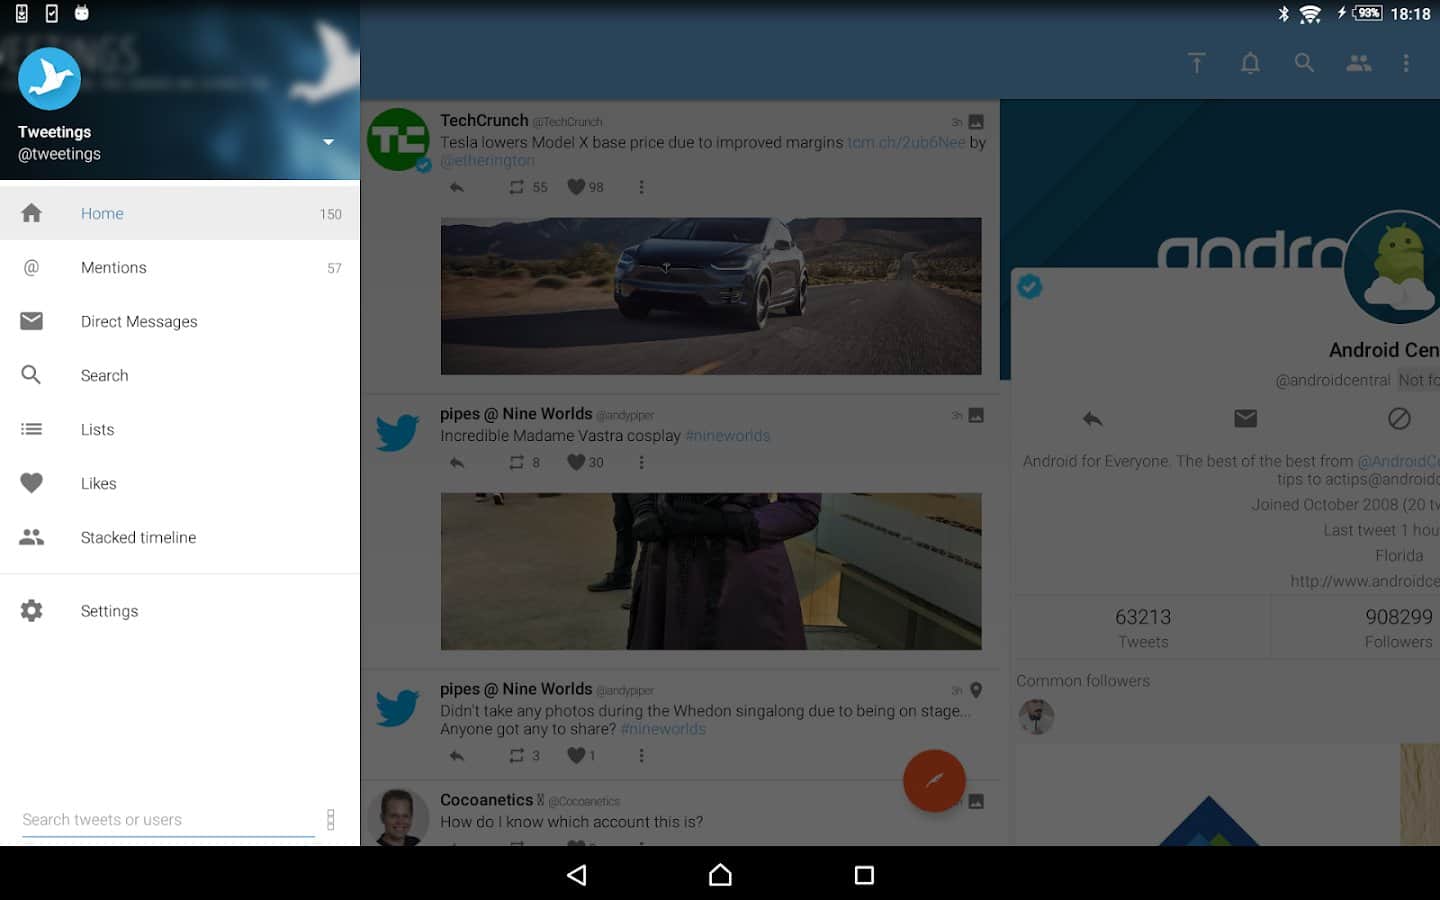This screenshot has height=900, width=1440.
Task: Tap the red compose tweet floating button
Action: point(934,780)
